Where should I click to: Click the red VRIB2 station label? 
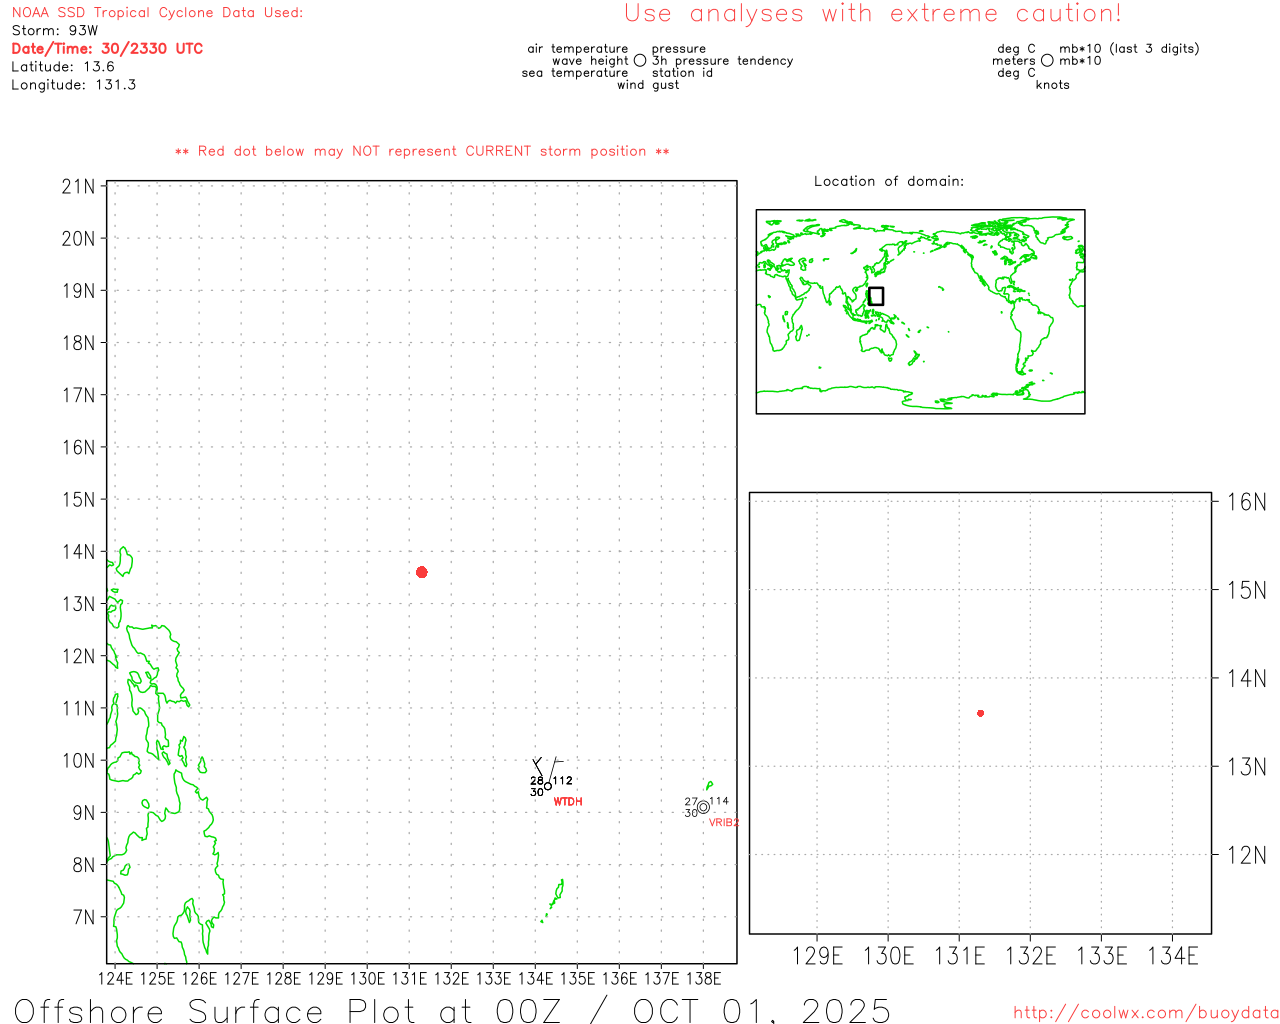723,823
